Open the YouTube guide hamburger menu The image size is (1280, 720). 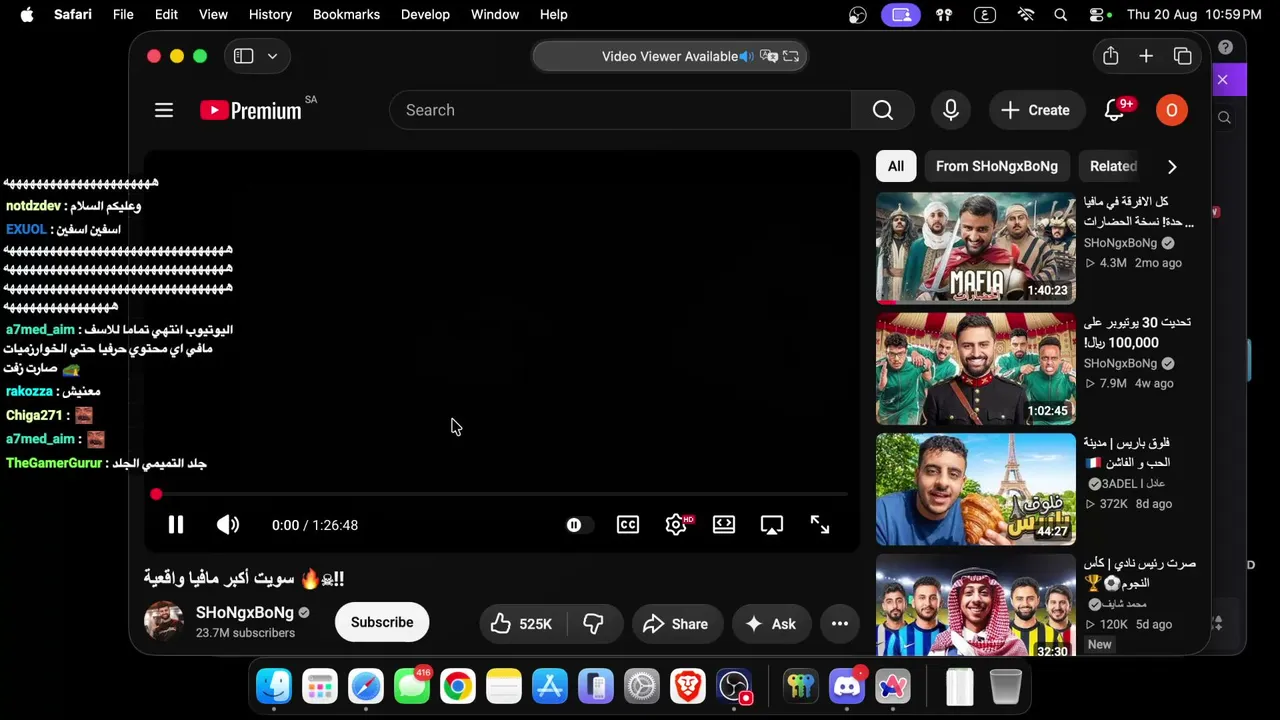[x=164, y=110]
